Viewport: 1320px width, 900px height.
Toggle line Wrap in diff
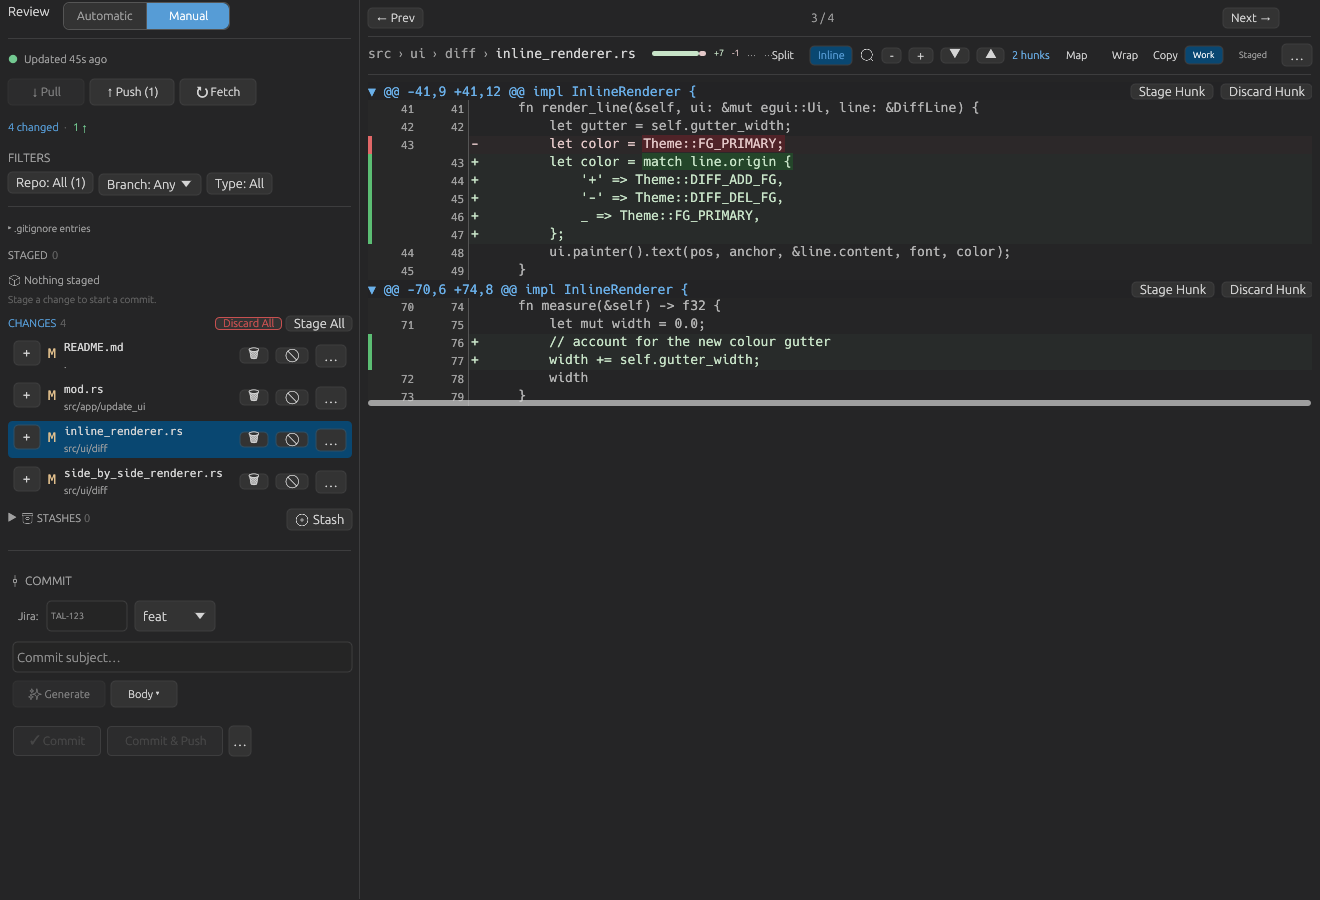[1125, 55]
